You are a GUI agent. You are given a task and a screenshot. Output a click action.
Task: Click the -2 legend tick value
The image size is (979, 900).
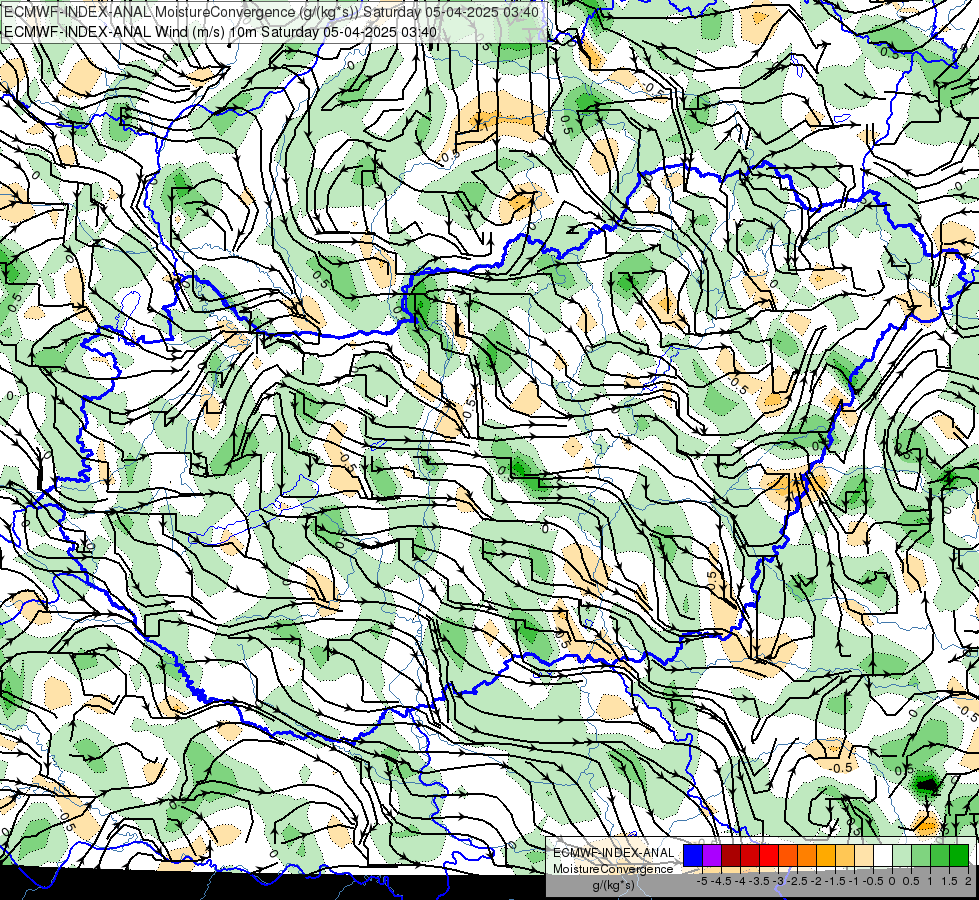click(x=815, y=881)
